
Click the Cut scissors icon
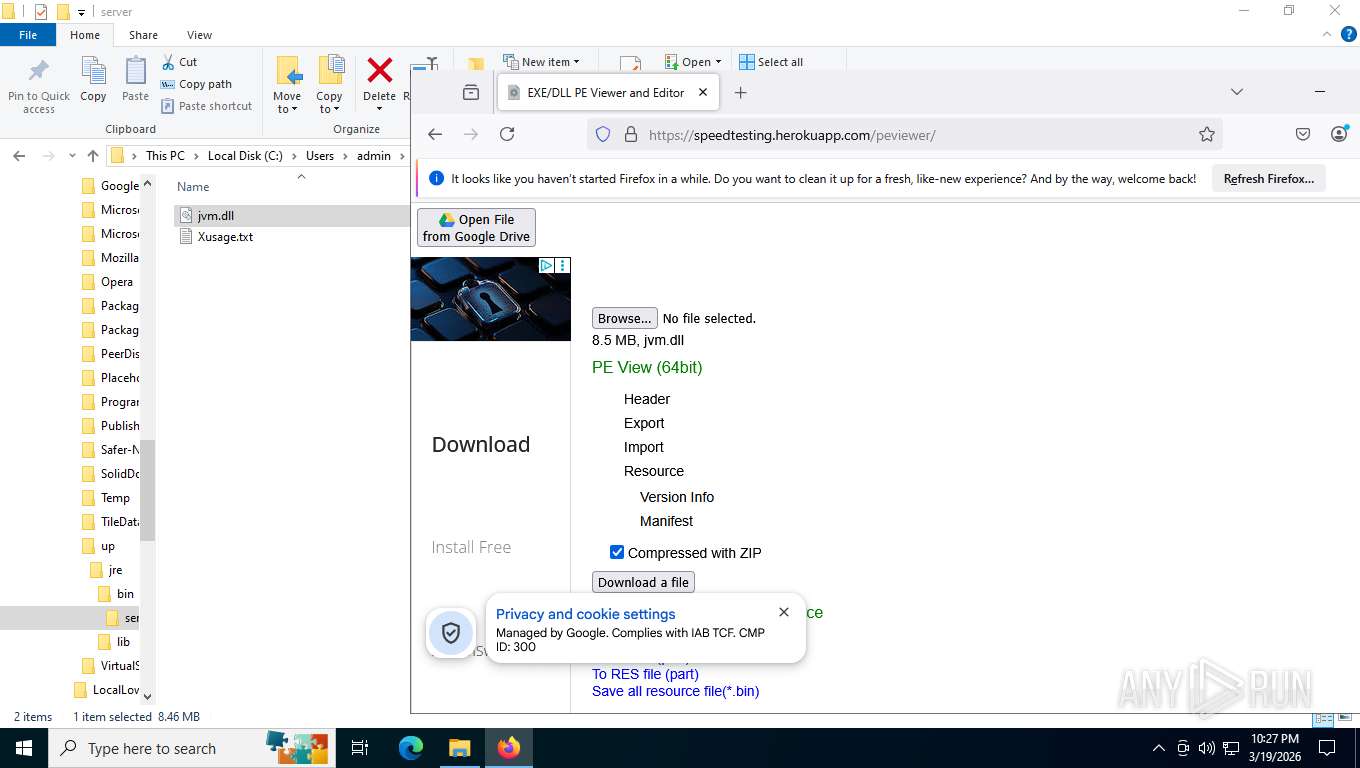[x=168, y=62]
